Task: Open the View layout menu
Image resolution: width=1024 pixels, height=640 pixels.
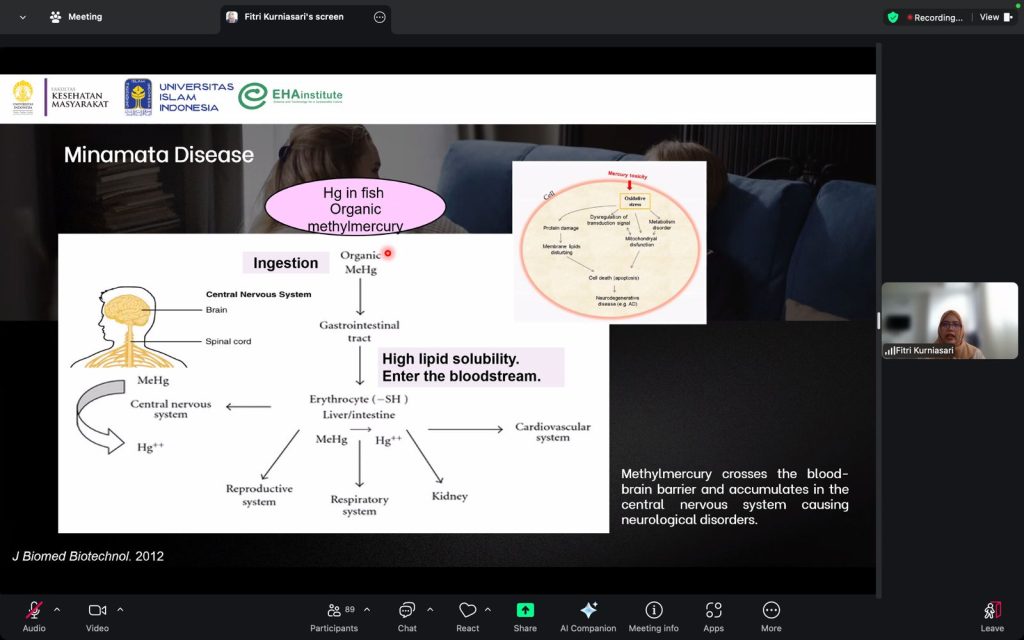Action: [x=995, y=17]
